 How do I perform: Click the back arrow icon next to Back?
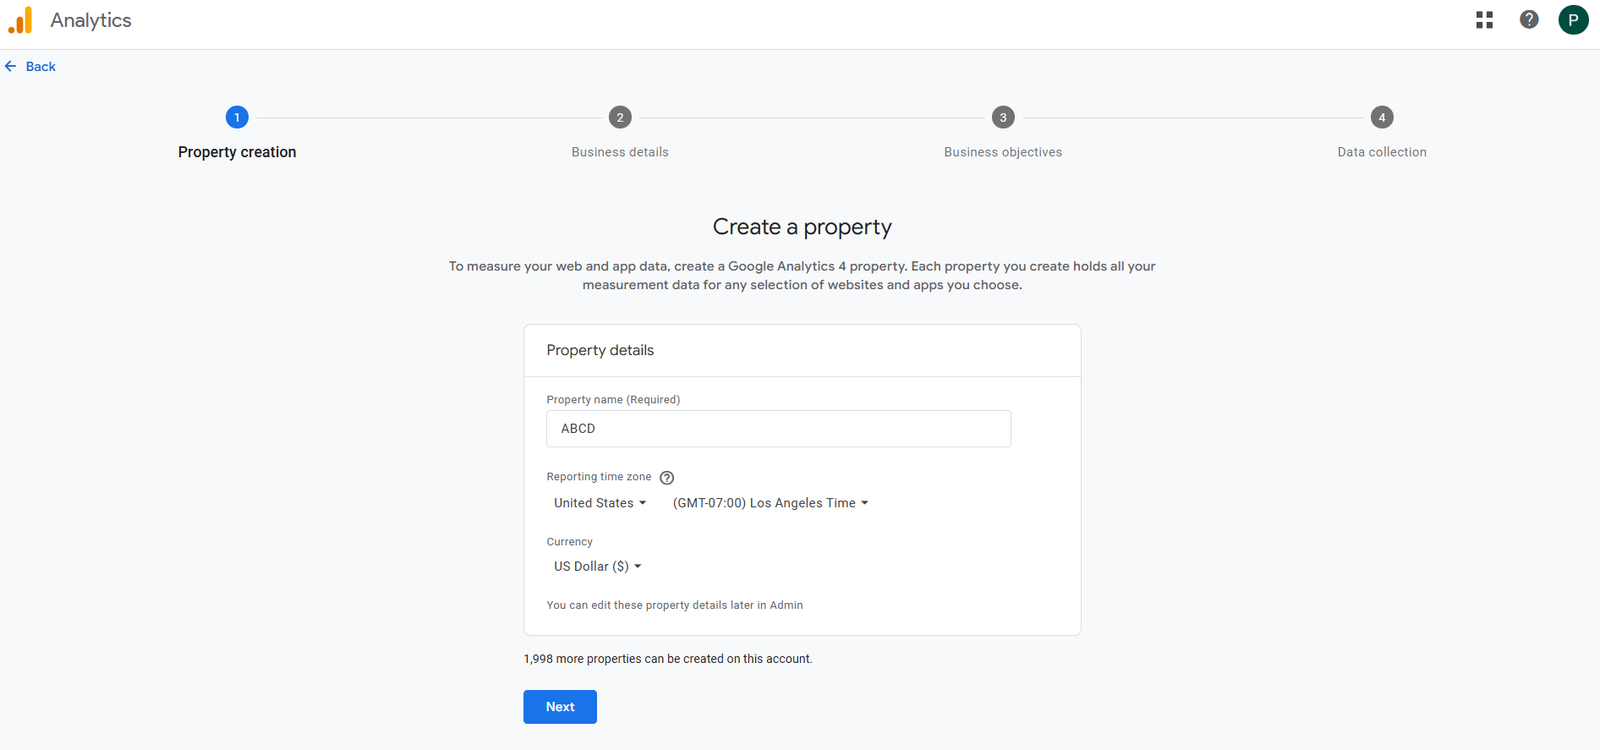pos(11,66)
